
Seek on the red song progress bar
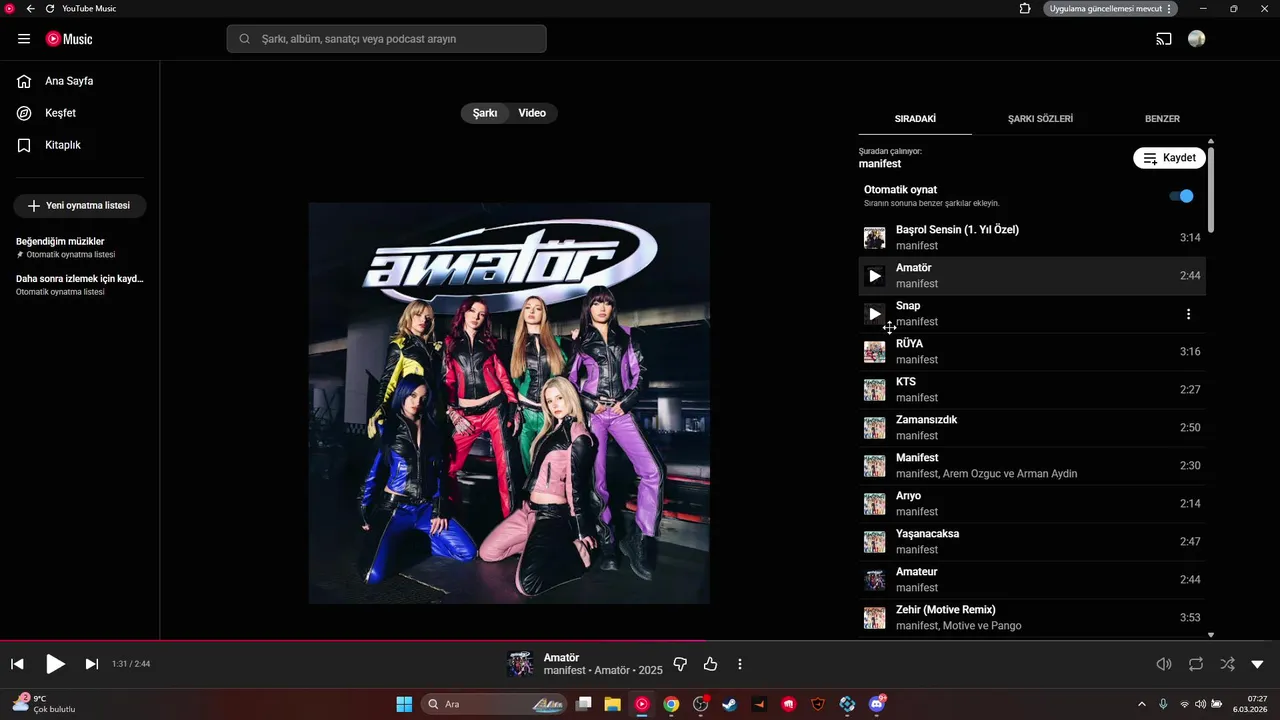353,641
